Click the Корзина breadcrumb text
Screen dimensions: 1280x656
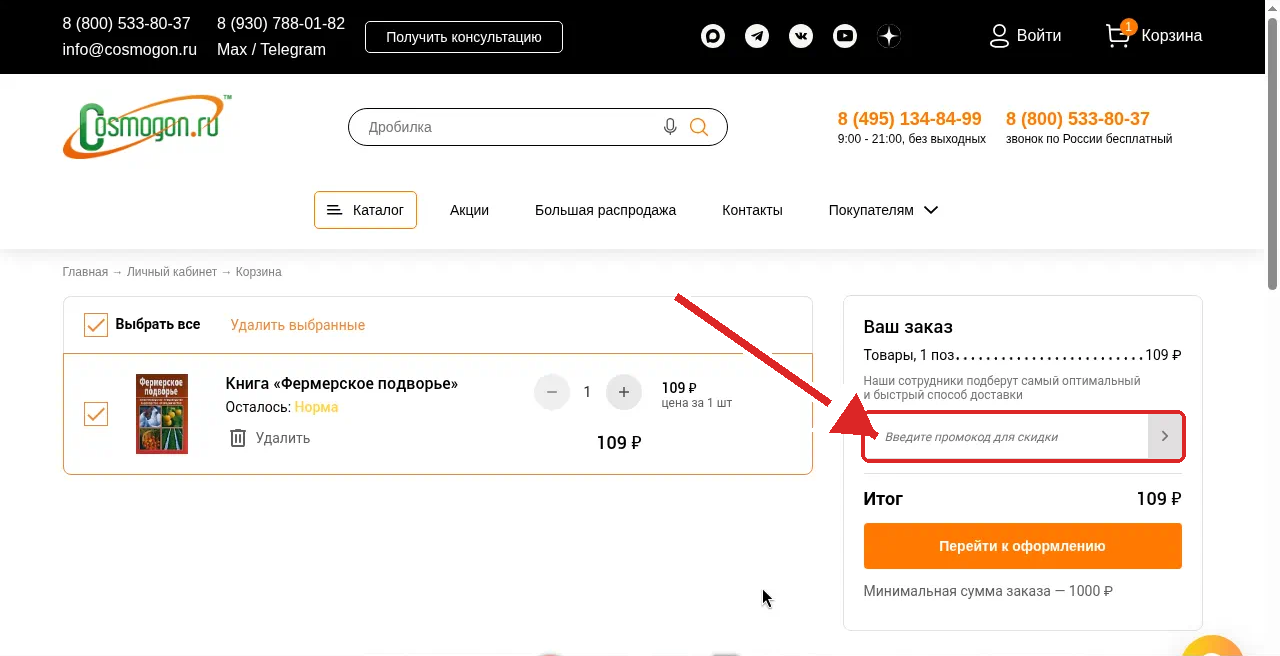click(x=259, y=272)
